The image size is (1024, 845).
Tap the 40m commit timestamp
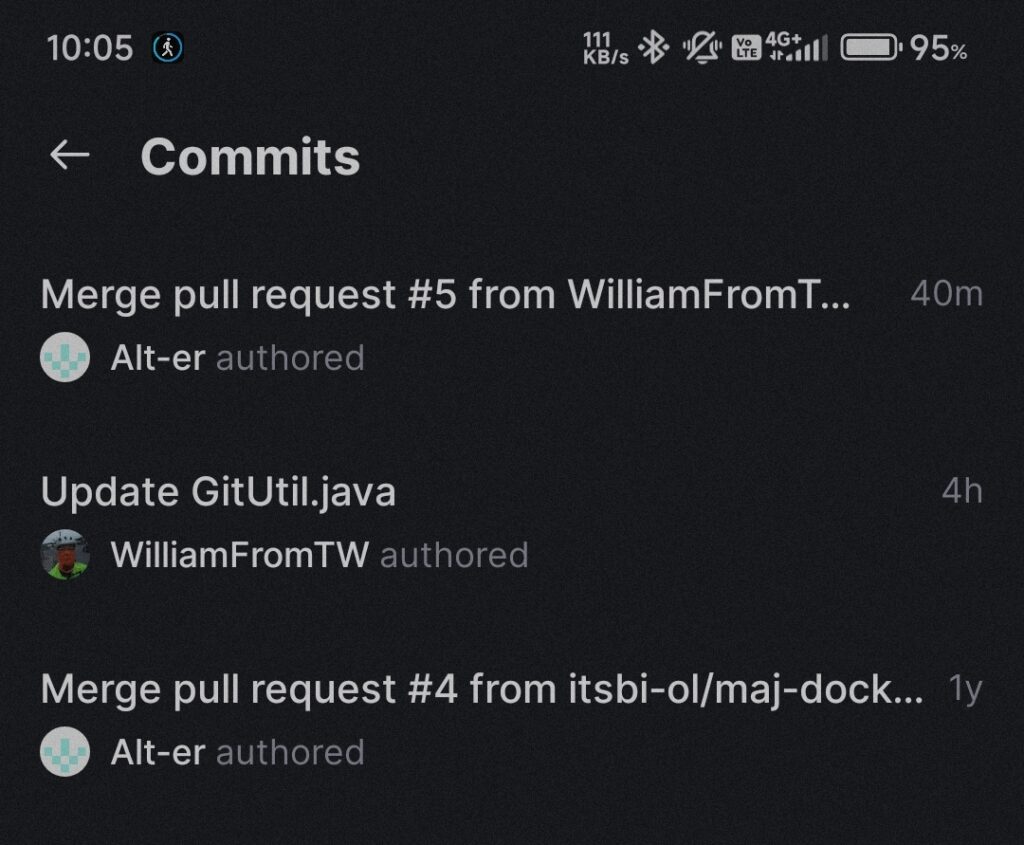[x=947, y=294]
